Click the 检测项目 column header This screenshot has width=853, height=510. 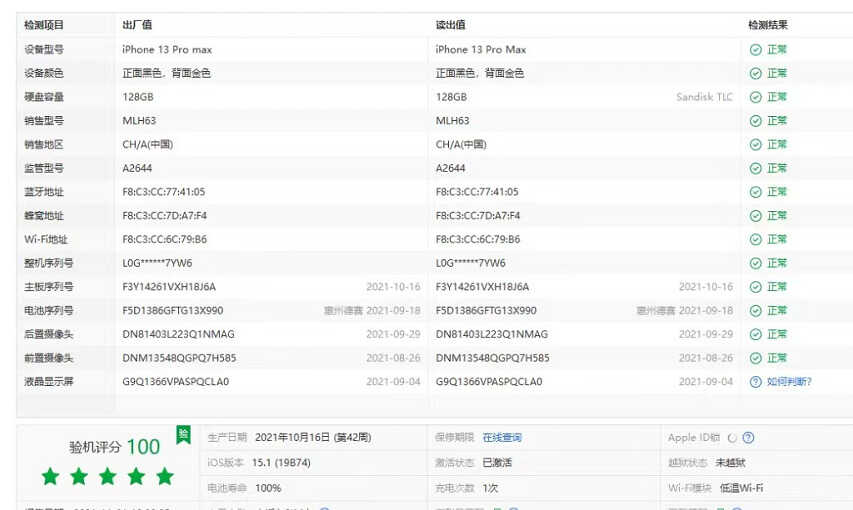click(44, 25)
